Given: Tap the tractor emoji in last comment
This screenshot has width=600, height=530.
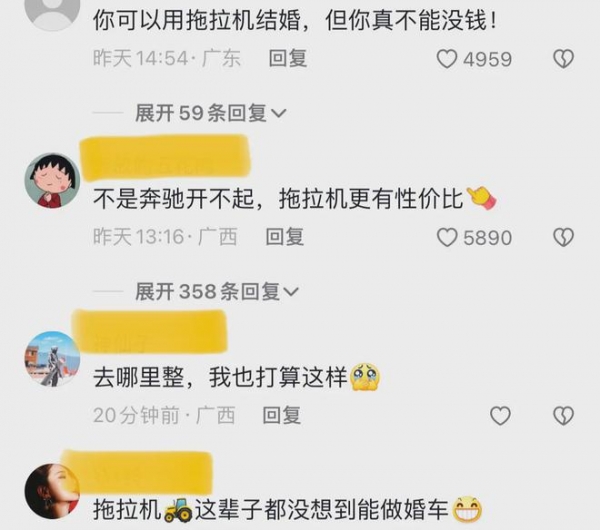Looking at the screenshot, I should pyautogui.click(x=178, y=510).
